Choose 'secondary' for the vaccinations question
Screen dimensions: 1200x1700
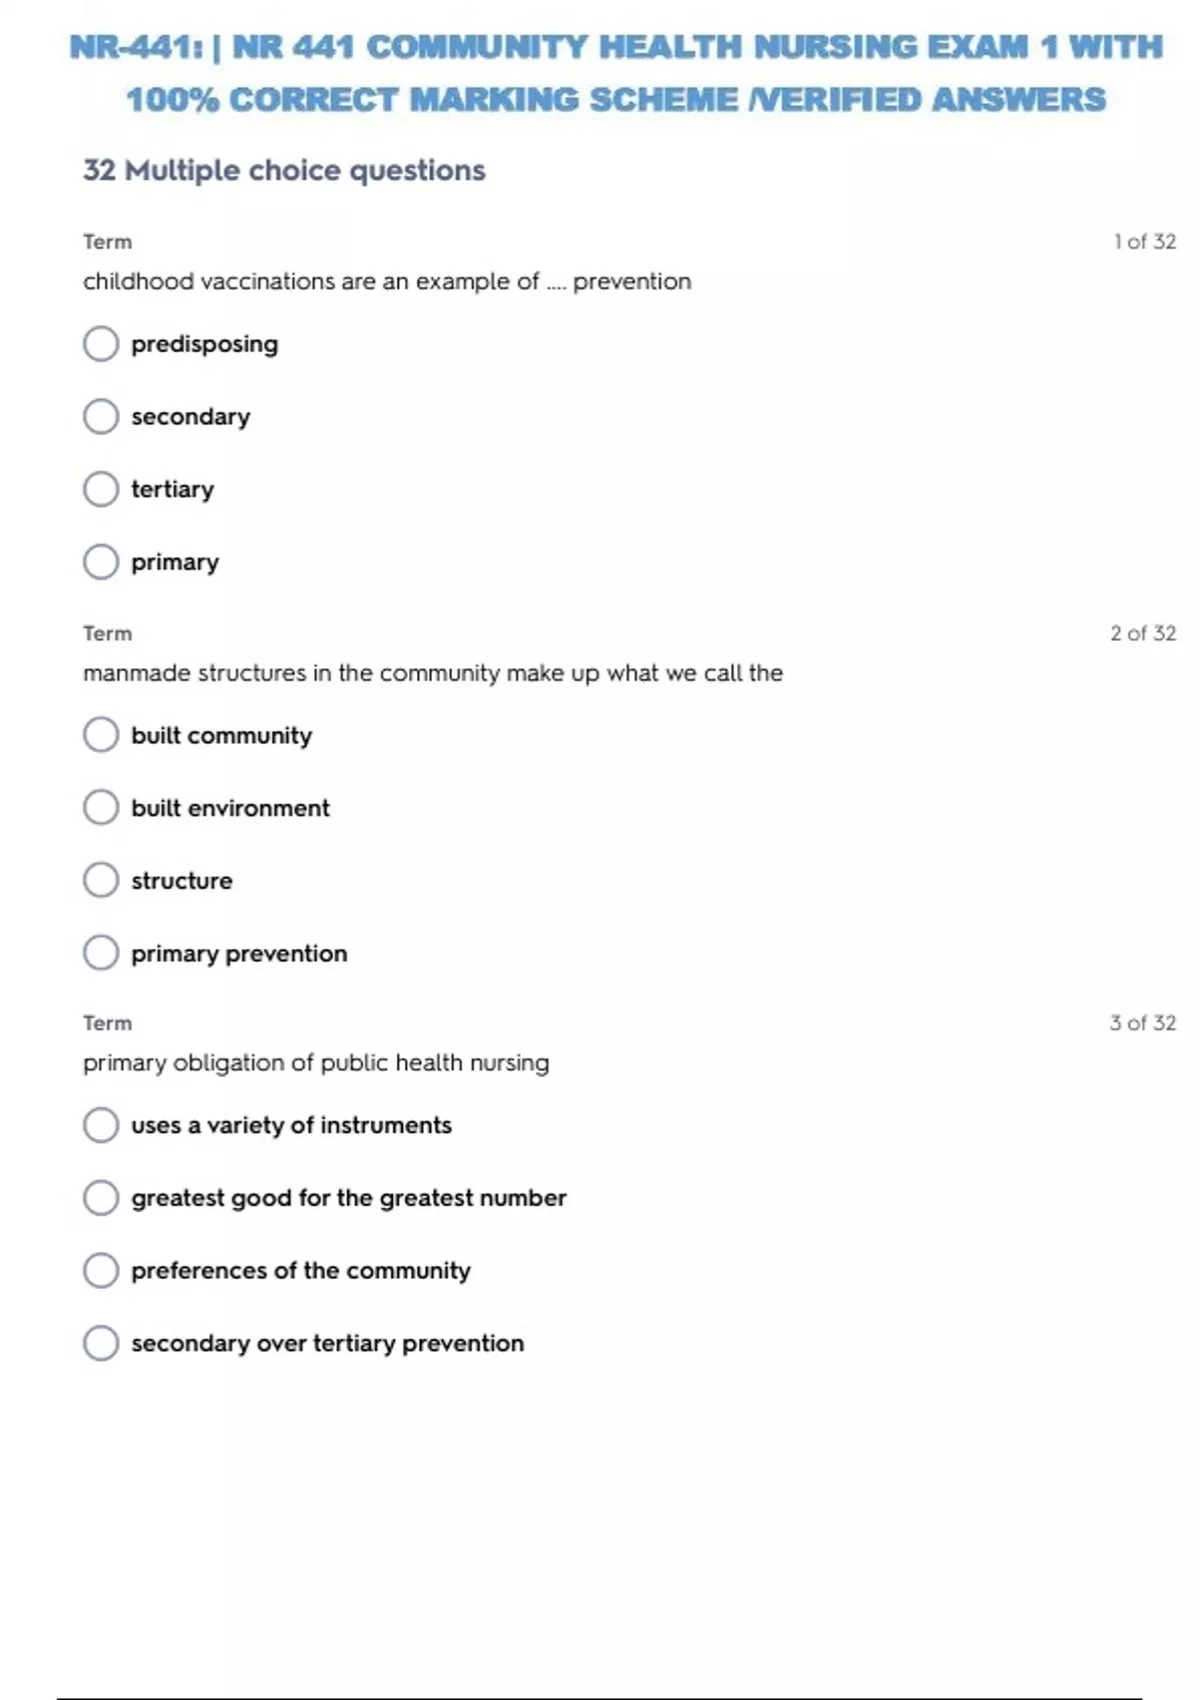click(x=101, y=417)
